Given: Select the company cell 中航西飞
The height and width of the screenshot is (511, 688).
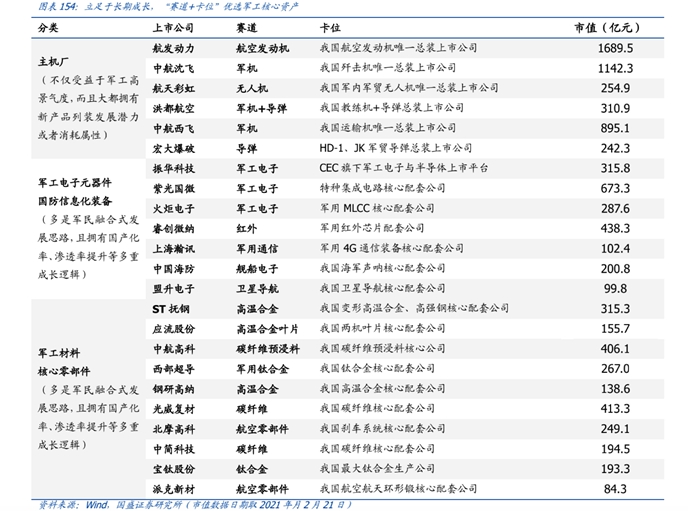Looking at the screenshot, I should click(x=173, y=129).
